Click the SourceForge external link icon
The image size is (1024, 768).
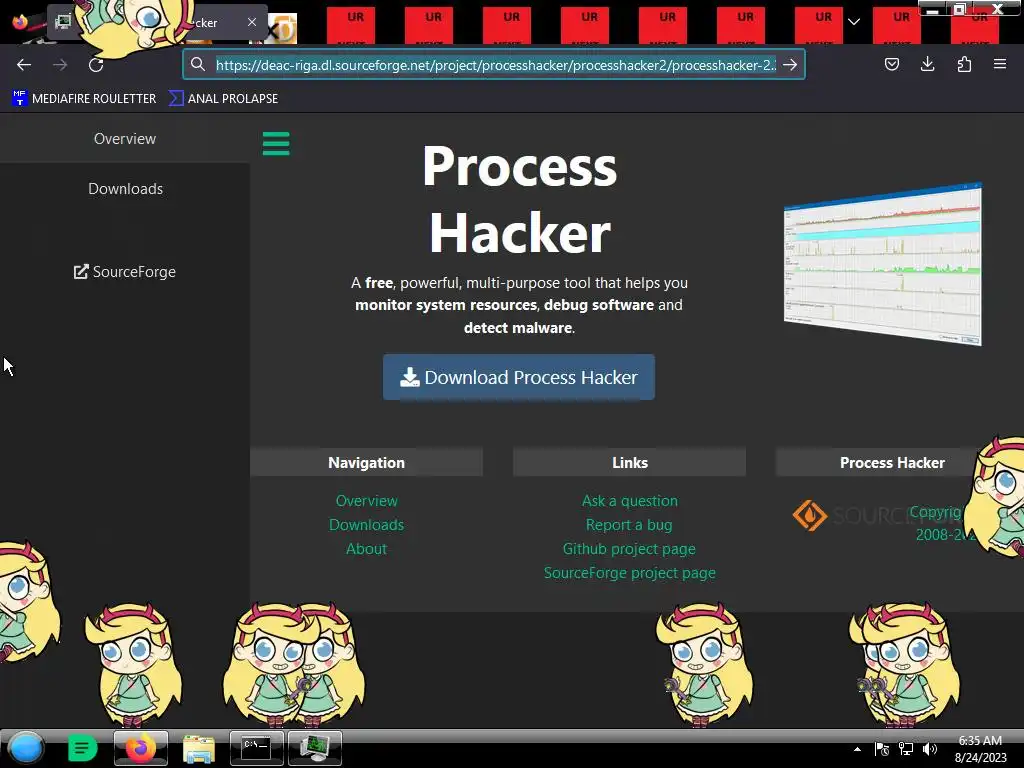click(80, 272)
